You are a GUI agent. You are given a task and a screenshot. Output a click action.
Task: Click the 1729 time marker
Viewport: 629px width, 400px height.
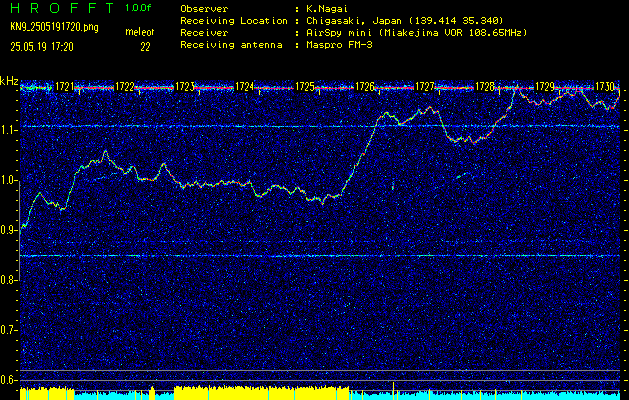[x=545, y=87]
